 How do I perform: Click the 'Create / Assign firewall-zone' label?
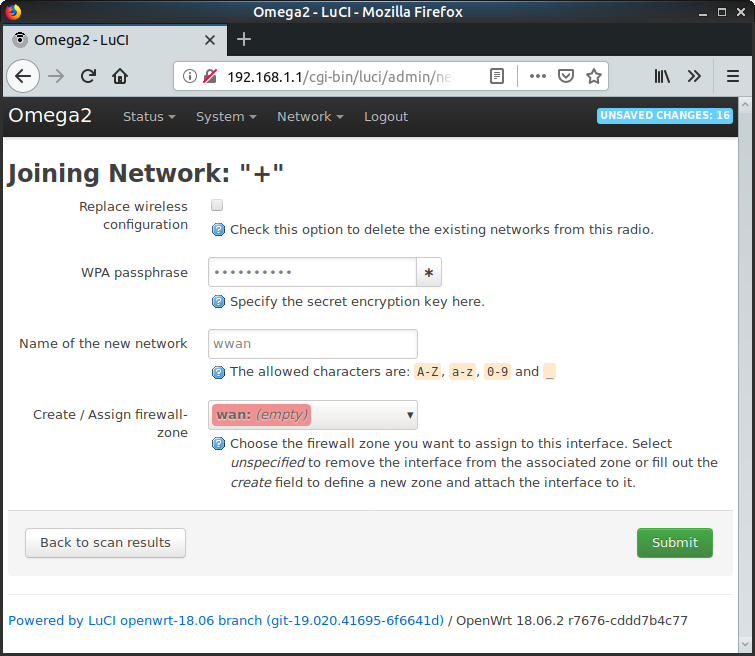click(x=110, y=423)
